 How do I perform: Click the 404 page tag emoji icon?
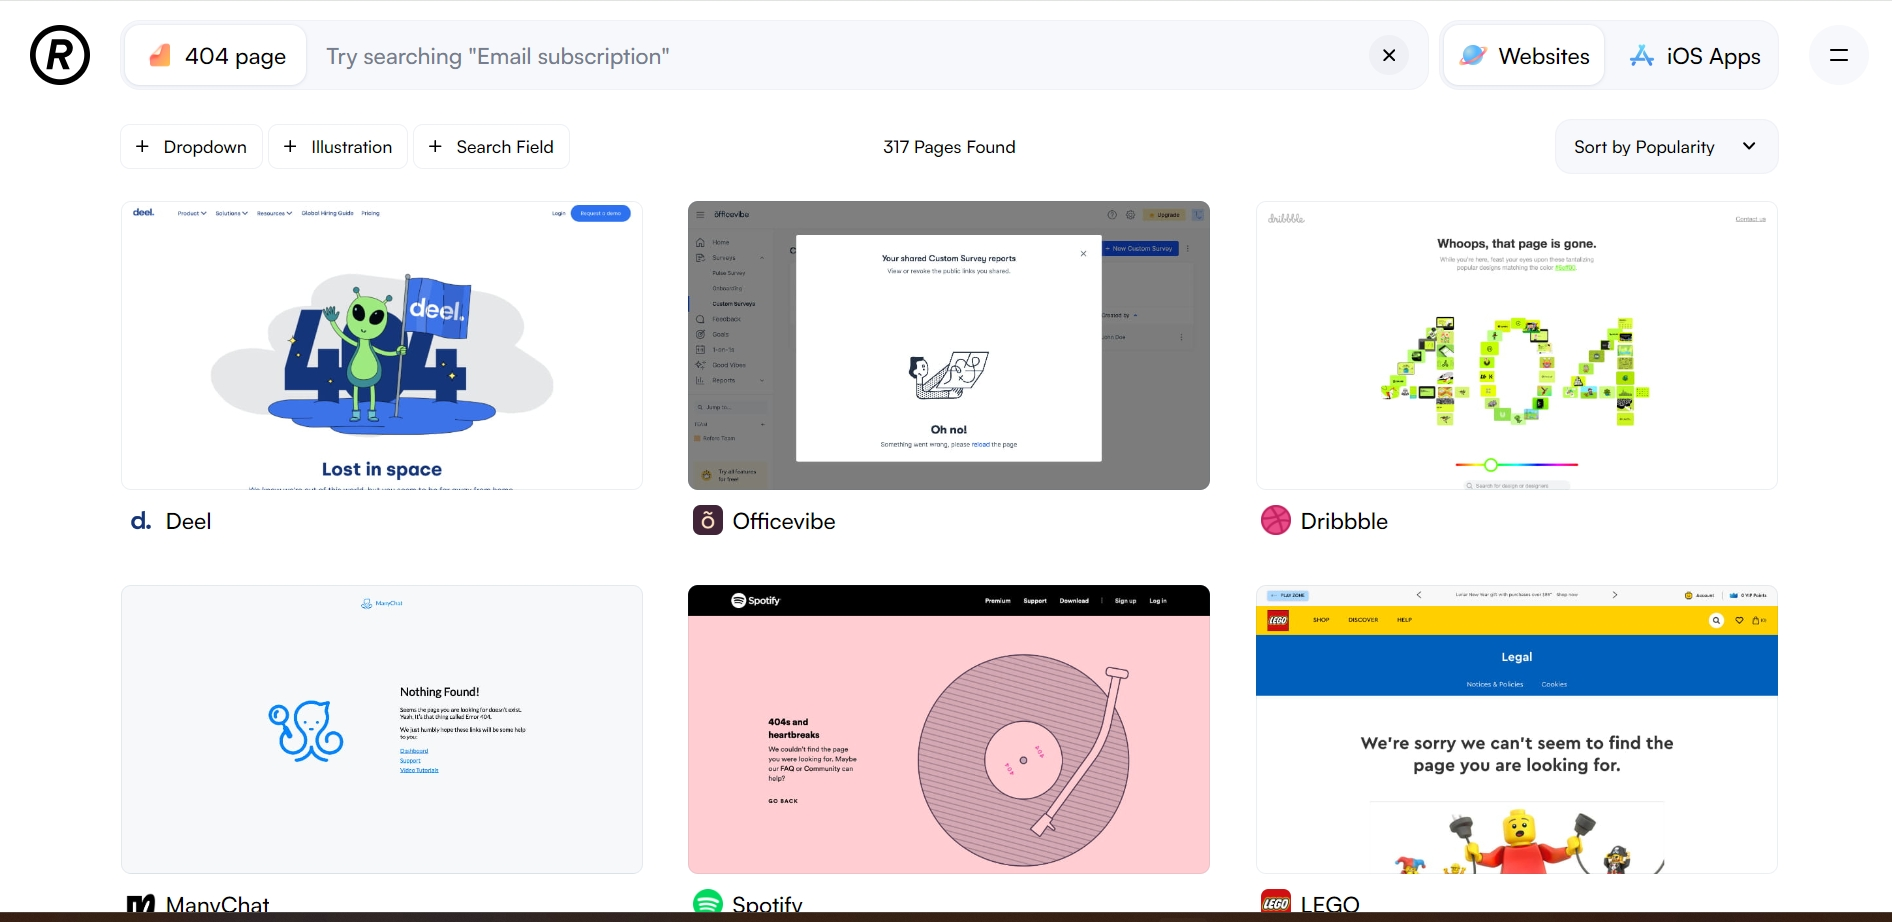point(160,56)
